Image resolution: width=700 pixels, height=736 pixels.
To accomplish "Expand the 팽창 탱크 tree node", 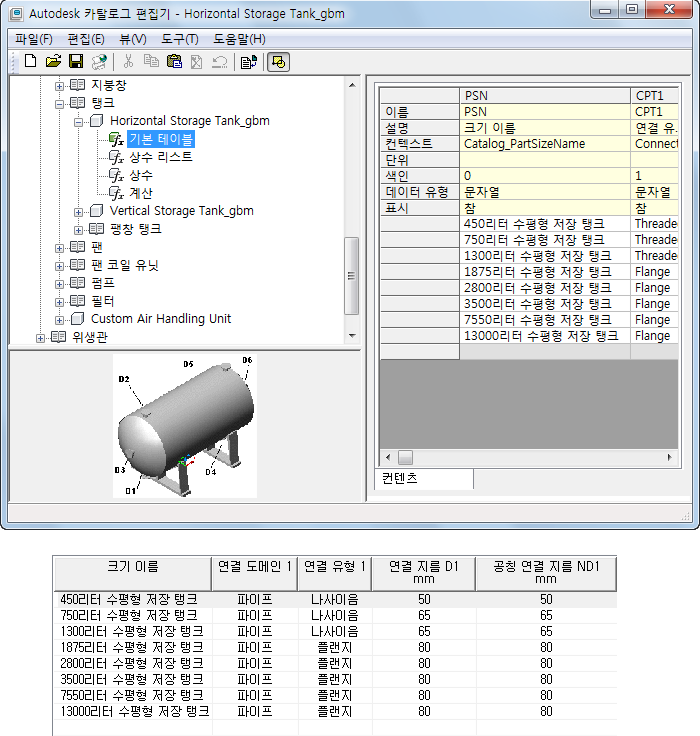I will [78, 230].
